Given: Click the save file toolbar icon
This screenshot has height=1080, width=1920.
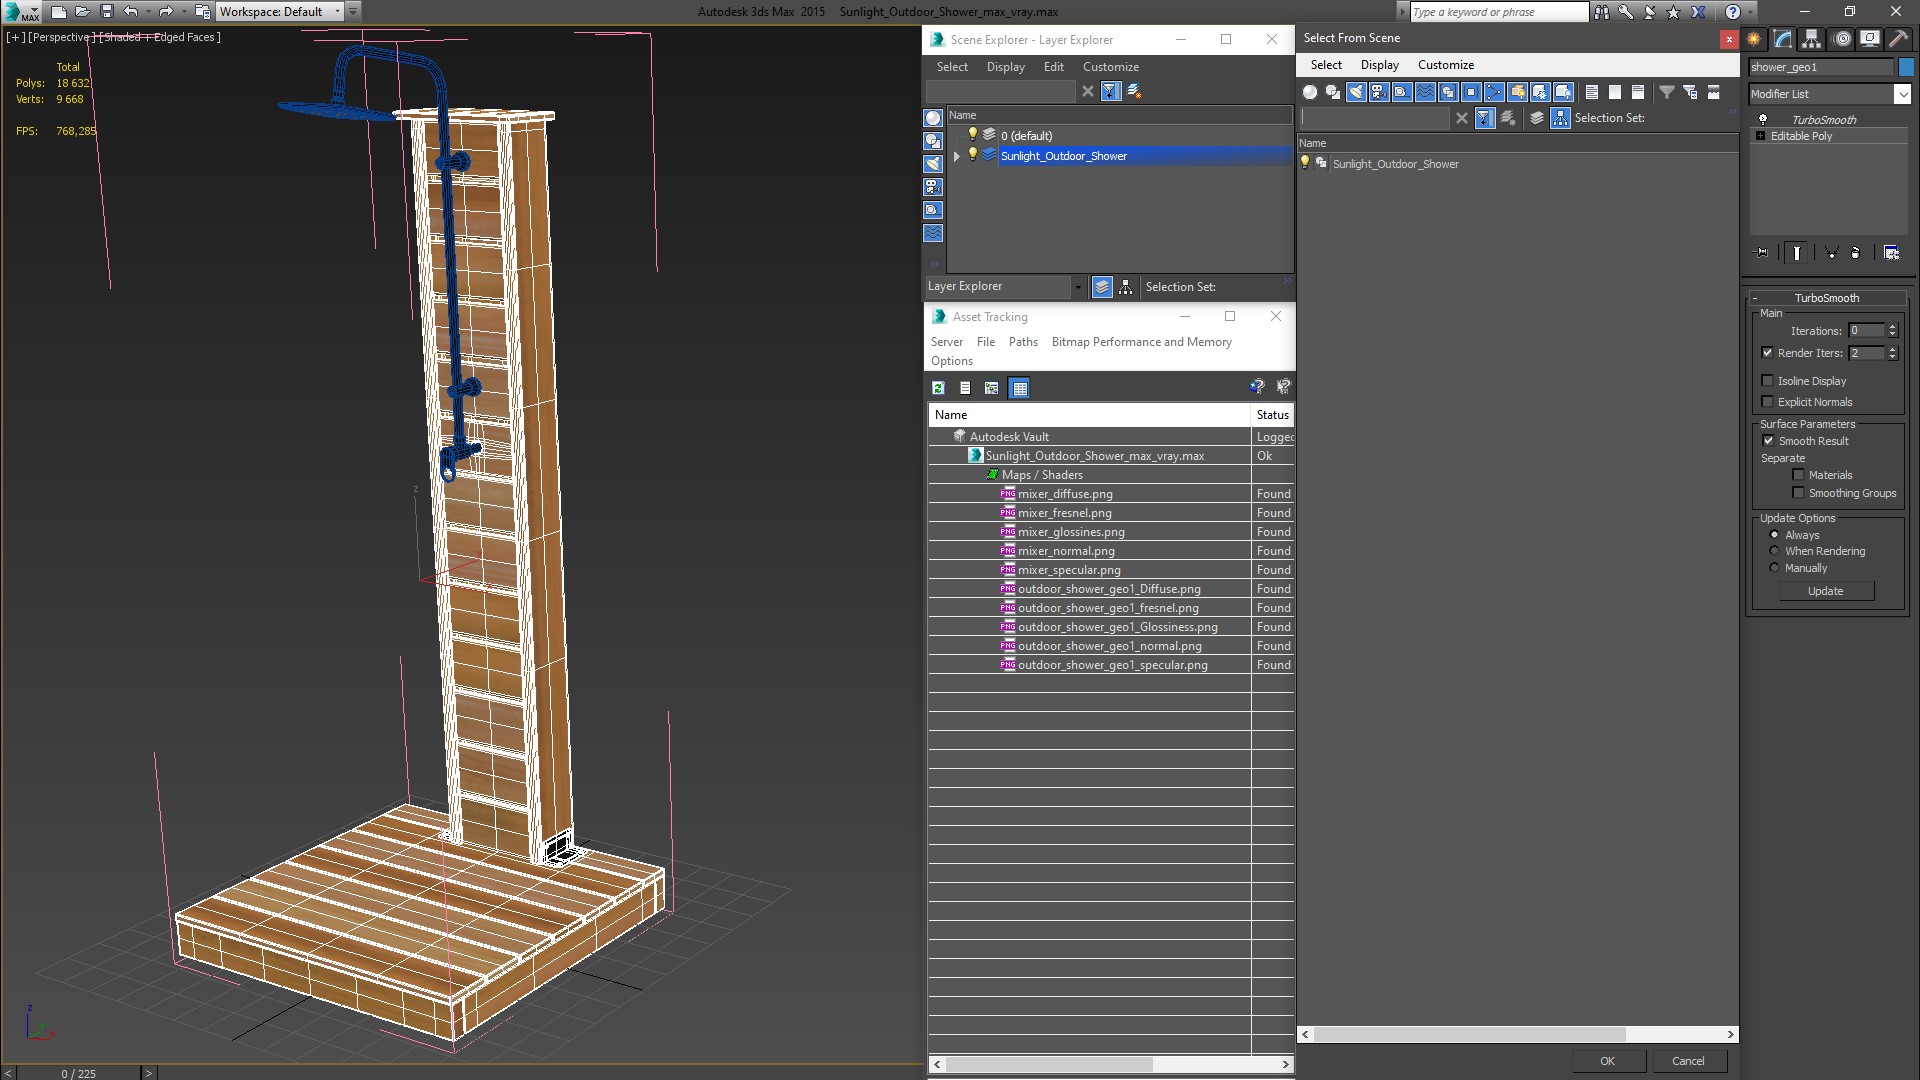Looking at the screenshot, I should click(107, 12).
